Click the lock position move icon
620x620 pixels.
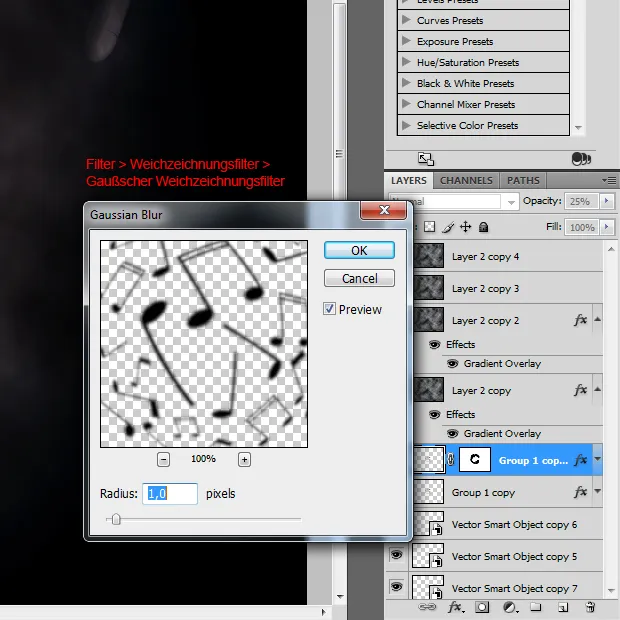[466, 228]
